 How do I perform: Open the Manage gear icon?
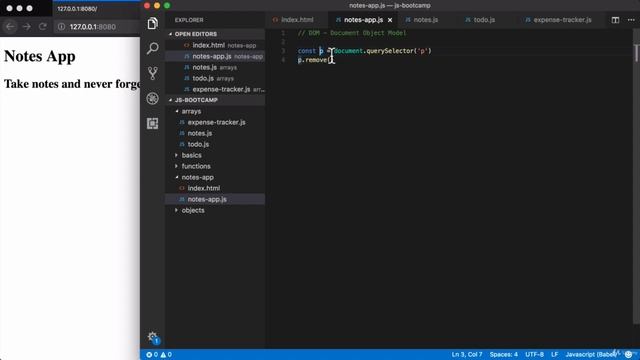(x=153, y=337)
